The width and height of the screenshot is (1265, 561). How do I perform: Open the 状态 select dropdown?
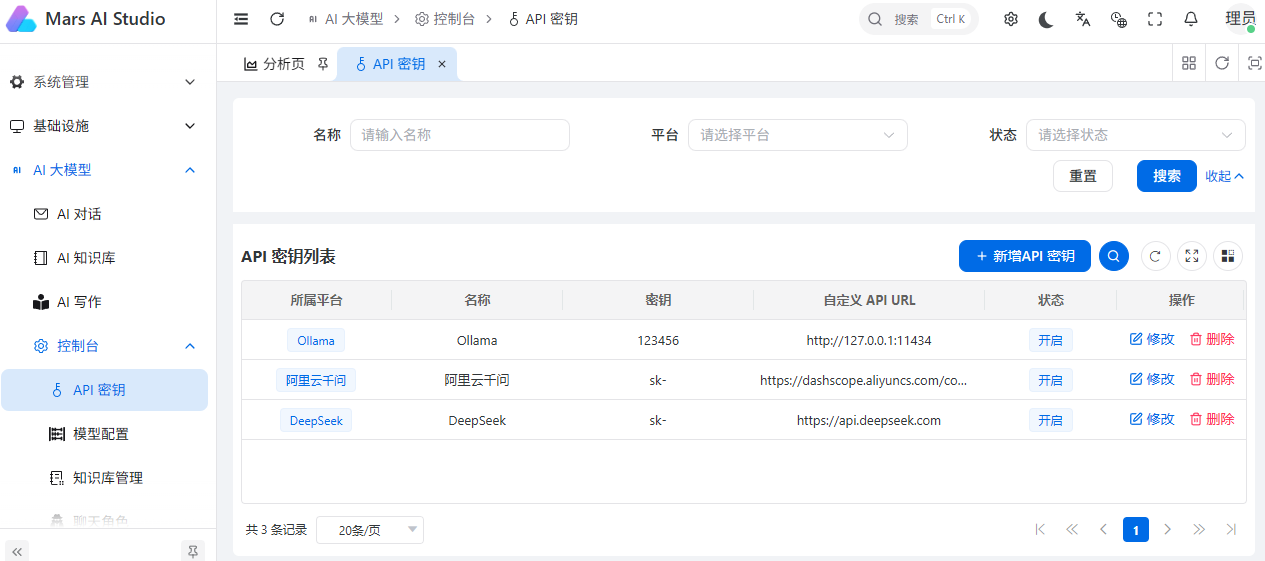(1136, 135)
